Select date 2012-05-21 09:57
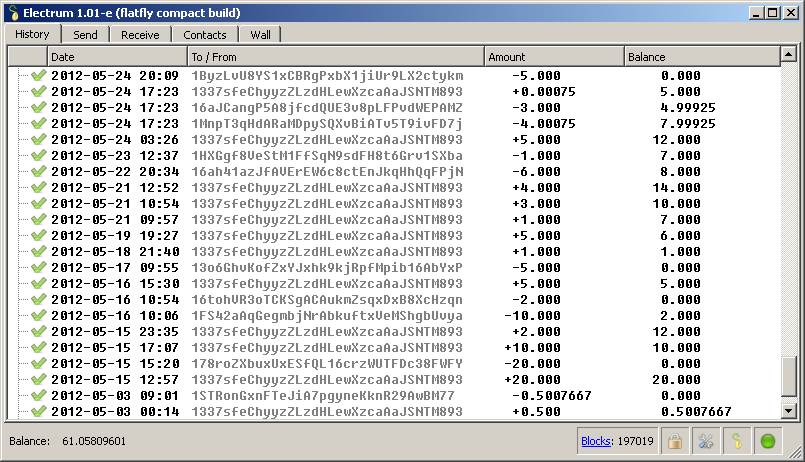 115,220
